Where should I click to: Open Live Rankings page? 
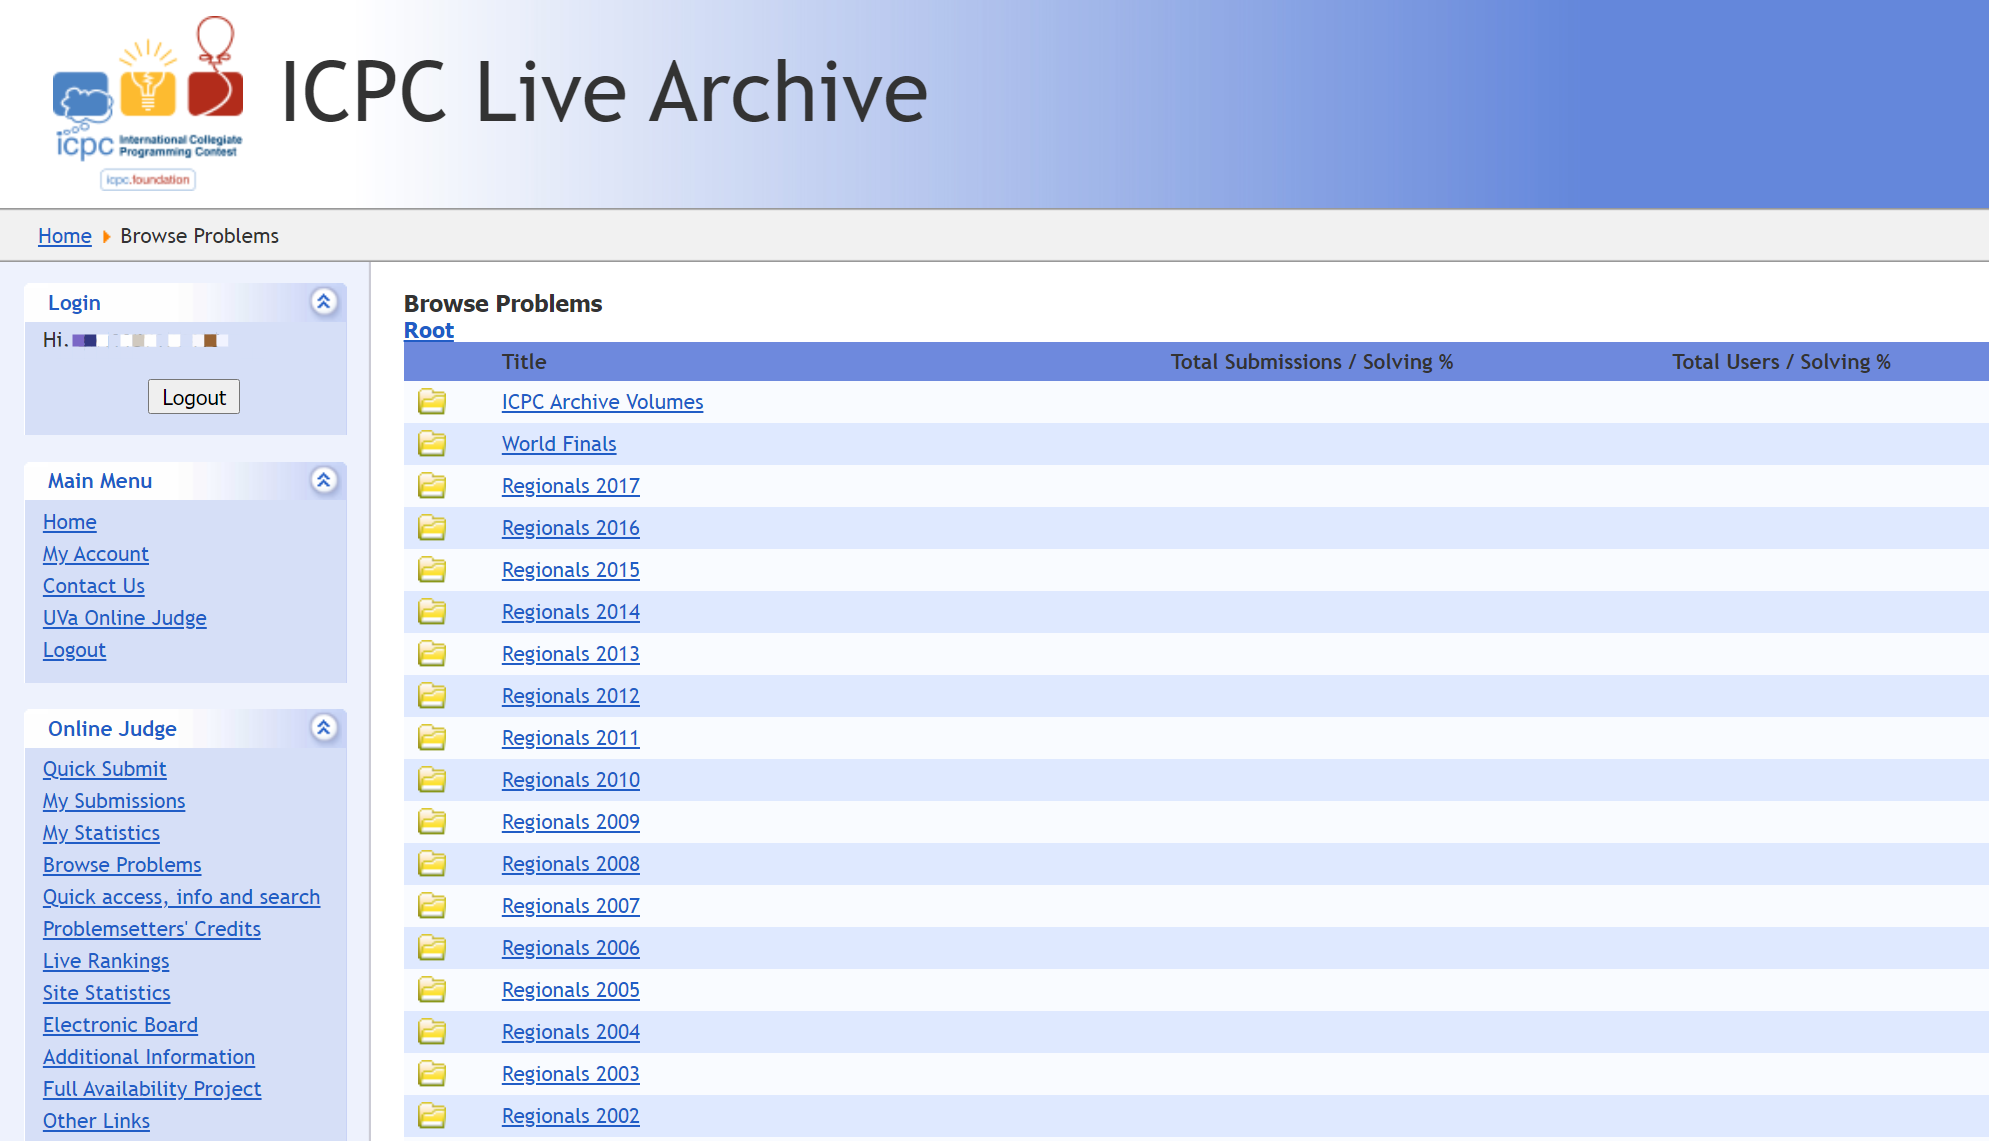click(x=106, y=961)
